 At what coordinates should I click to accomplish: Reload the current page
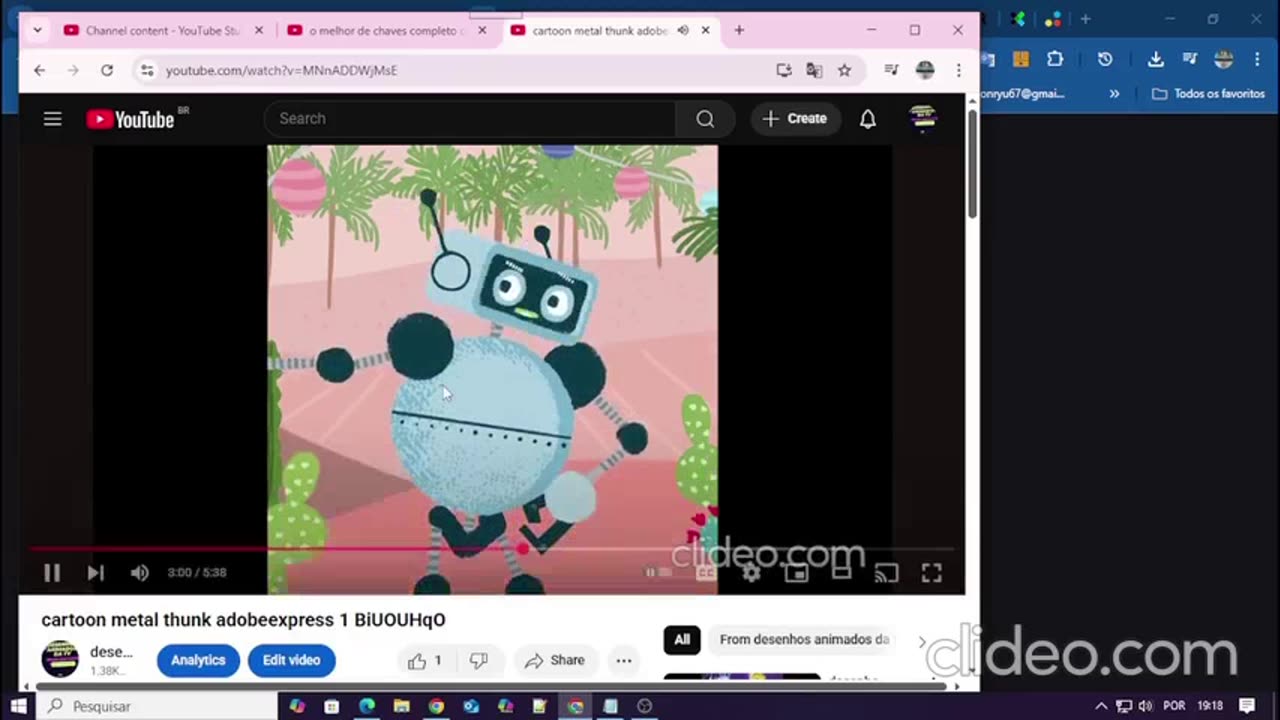pos(107,70)
